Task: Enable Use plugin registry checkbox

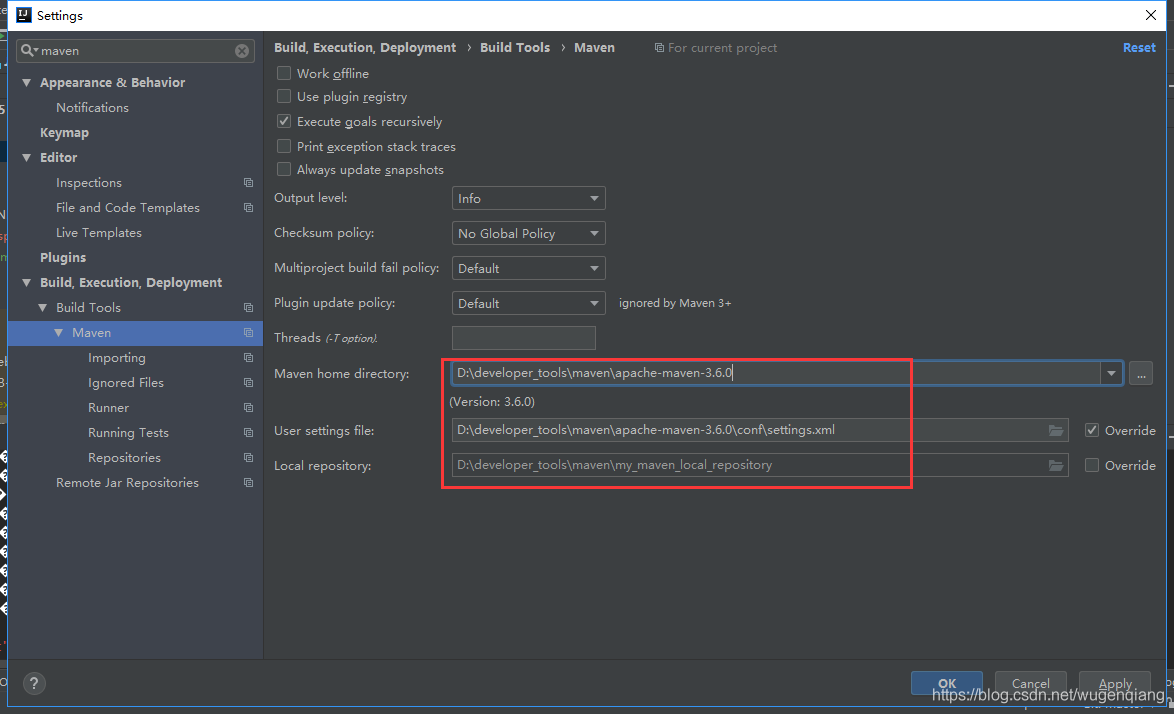Action: 284,97
